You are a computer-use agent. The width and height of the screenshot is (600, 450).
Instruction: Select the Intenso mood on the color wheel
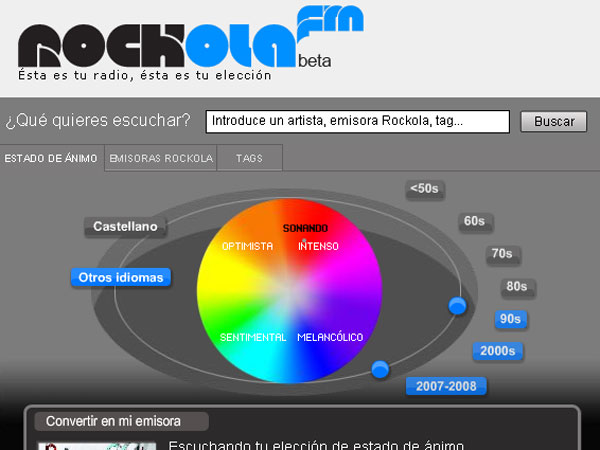pos(318,246)
